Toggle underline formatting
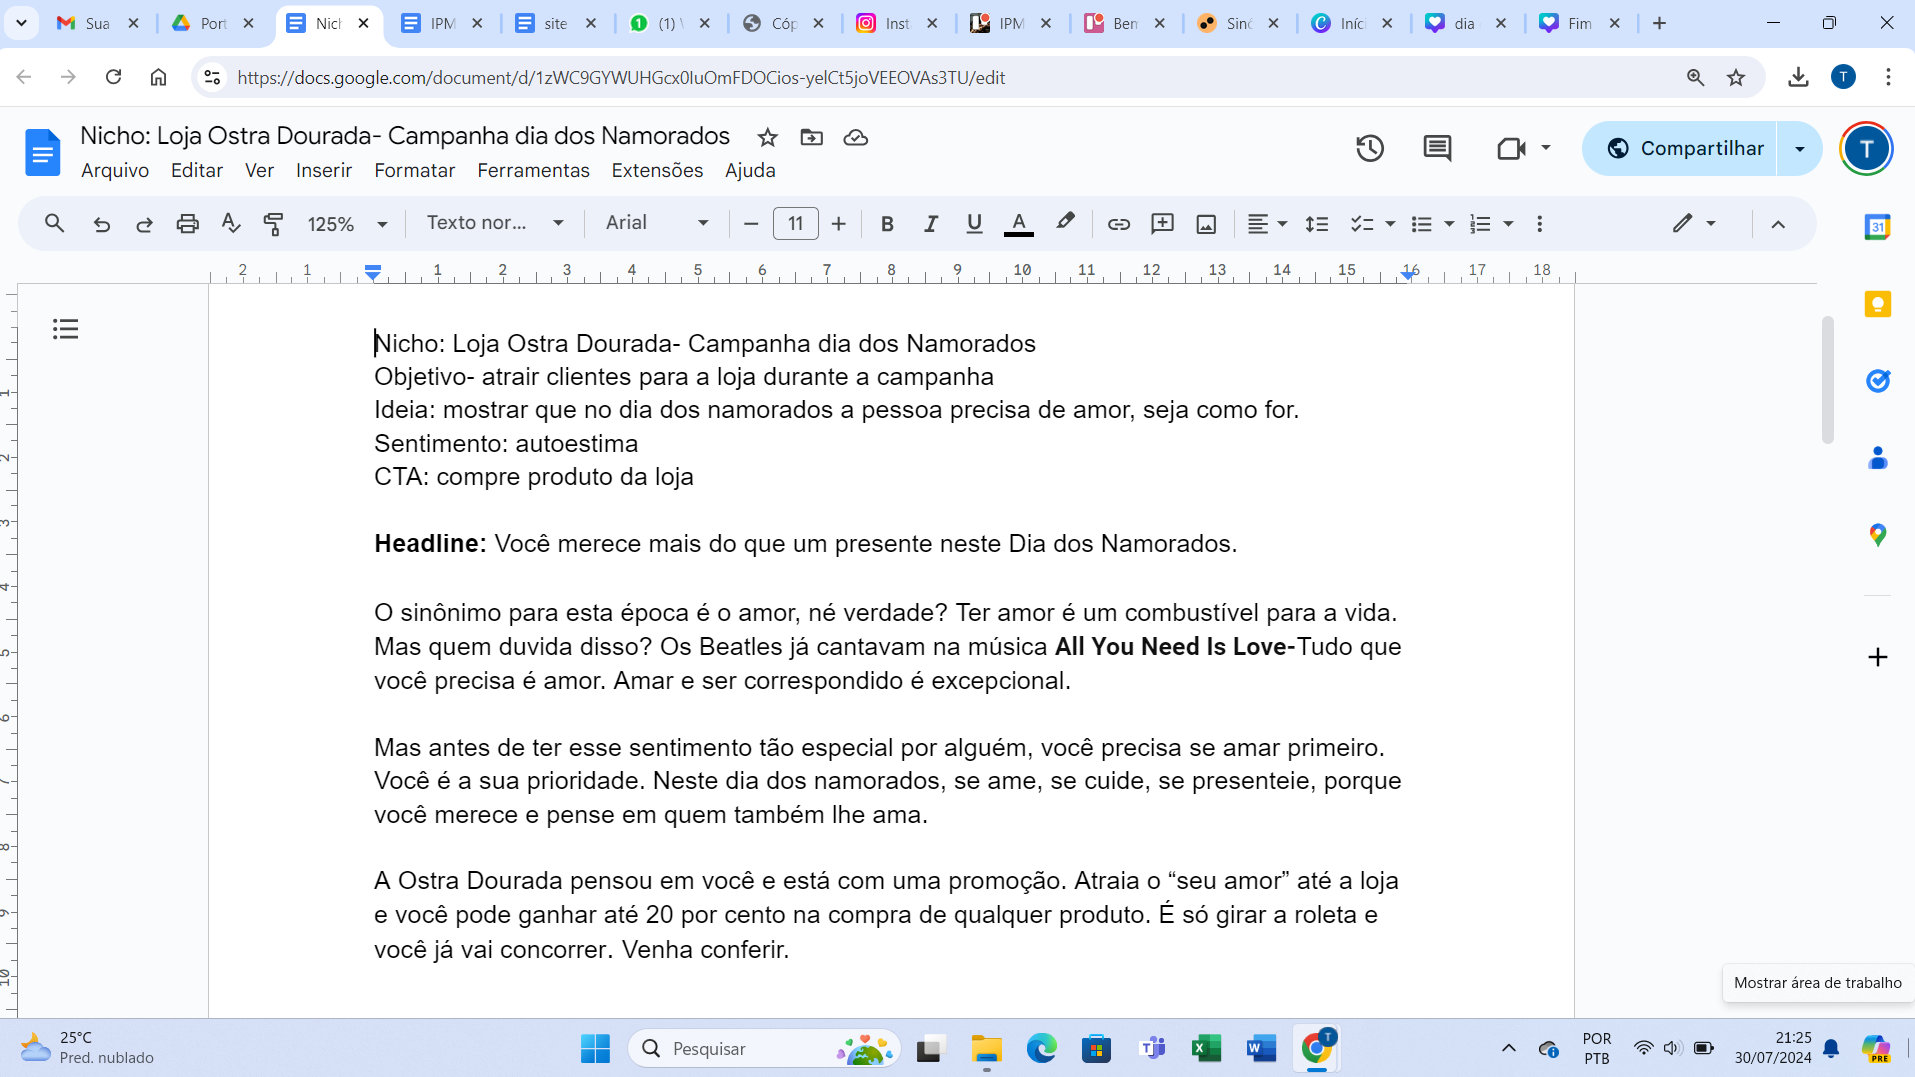This screenshot has width=1915, height=1077. (974, 224)
